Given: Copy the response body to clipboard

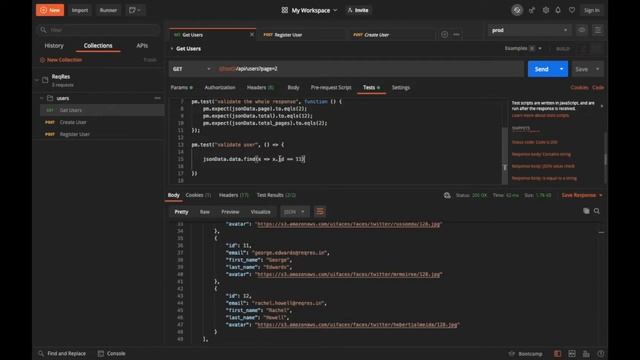Looking at the screenshot, I should click(x=586, y=211).
